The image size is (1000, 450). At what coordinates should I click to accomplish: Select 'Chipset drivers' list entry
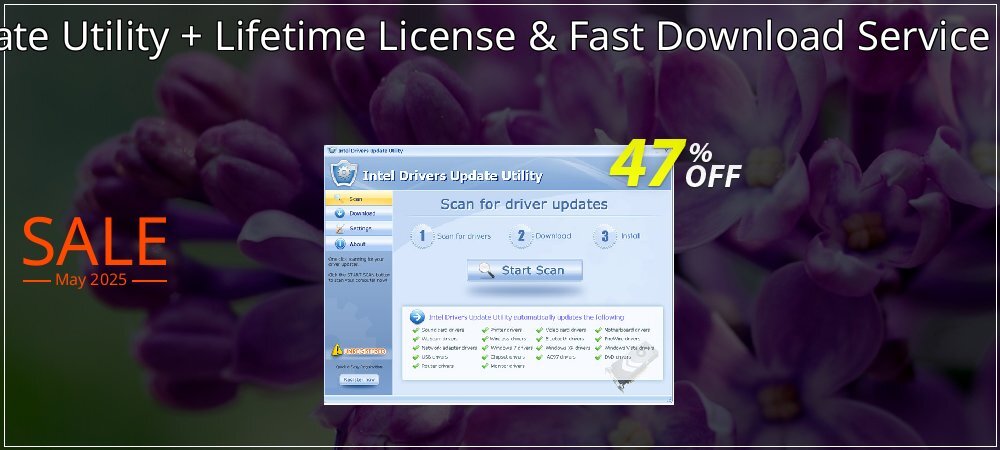pos(503,357)
